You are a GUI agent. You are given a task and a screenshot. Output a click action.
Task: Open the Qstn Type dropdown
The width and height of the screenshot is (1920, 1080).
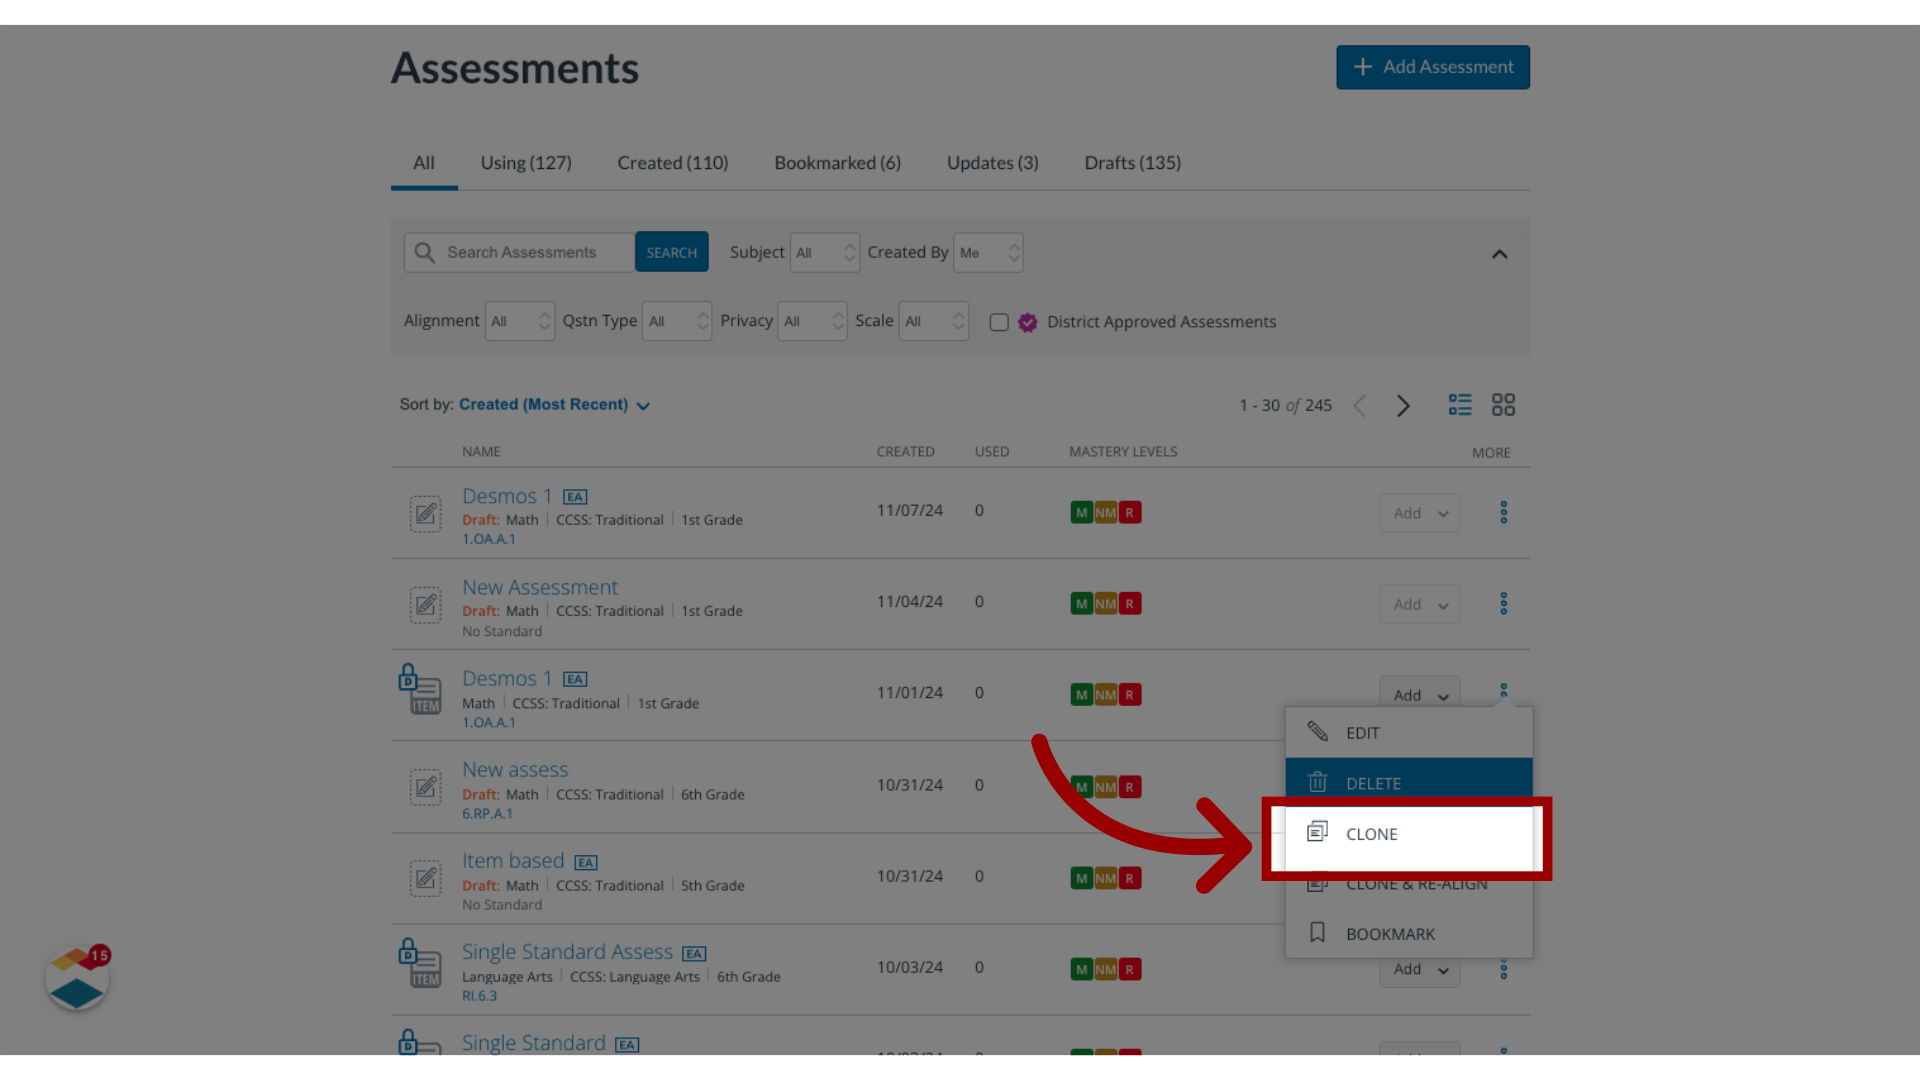pyautogui.click(x=677, y=321)
